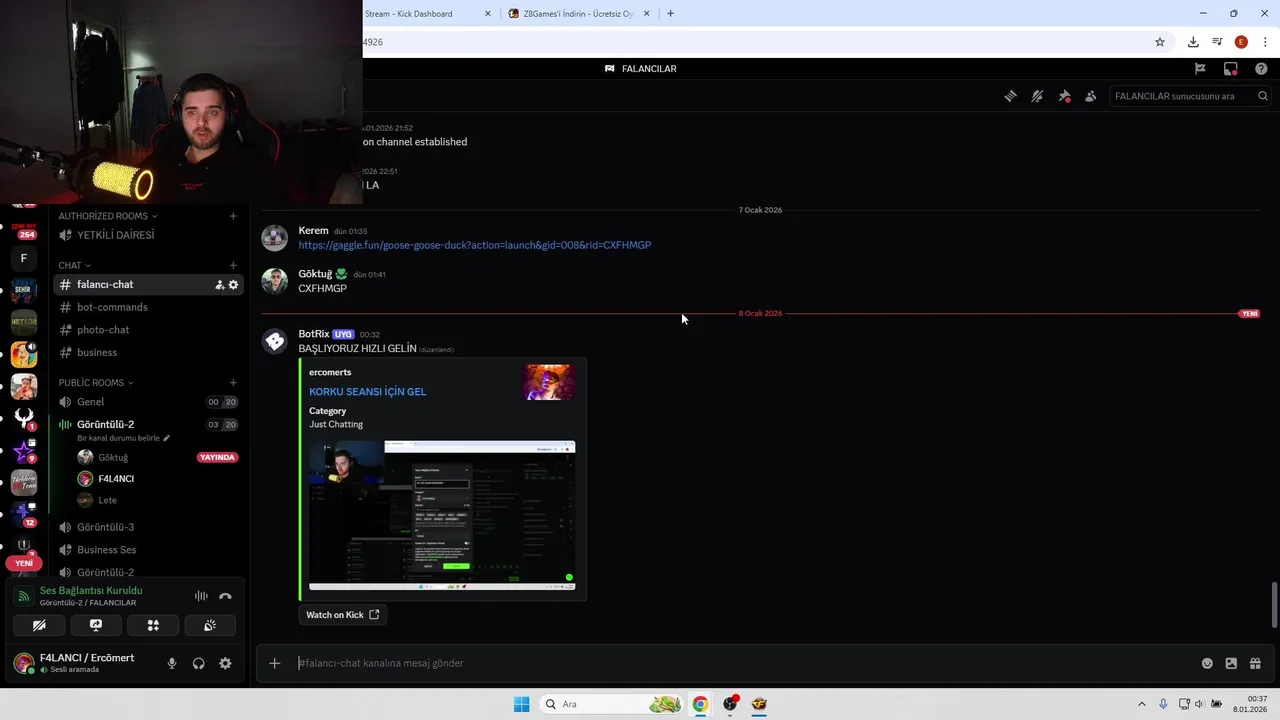Add channel to PUBLIC ROOMS plus
Screen dimensions: 1280x720
tap(233, 383)
